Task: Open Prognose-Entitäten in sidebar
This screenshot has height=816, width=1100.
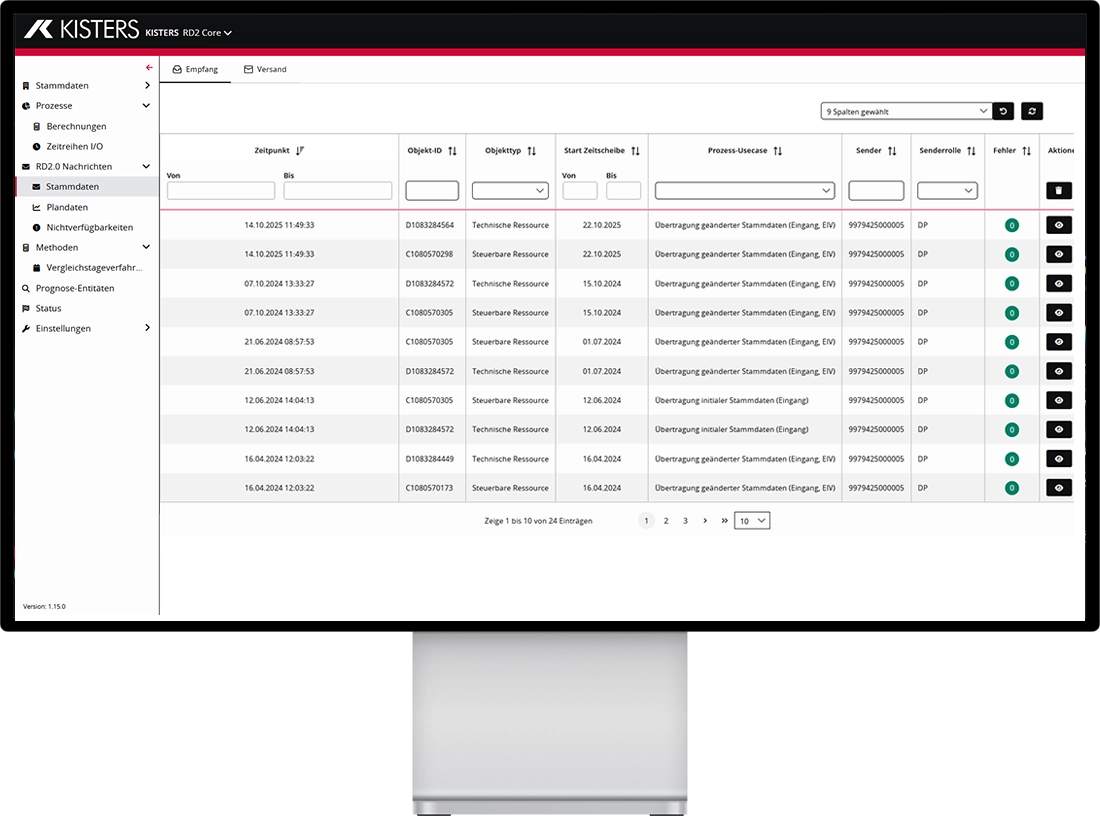Action: (x=74, y=288)
